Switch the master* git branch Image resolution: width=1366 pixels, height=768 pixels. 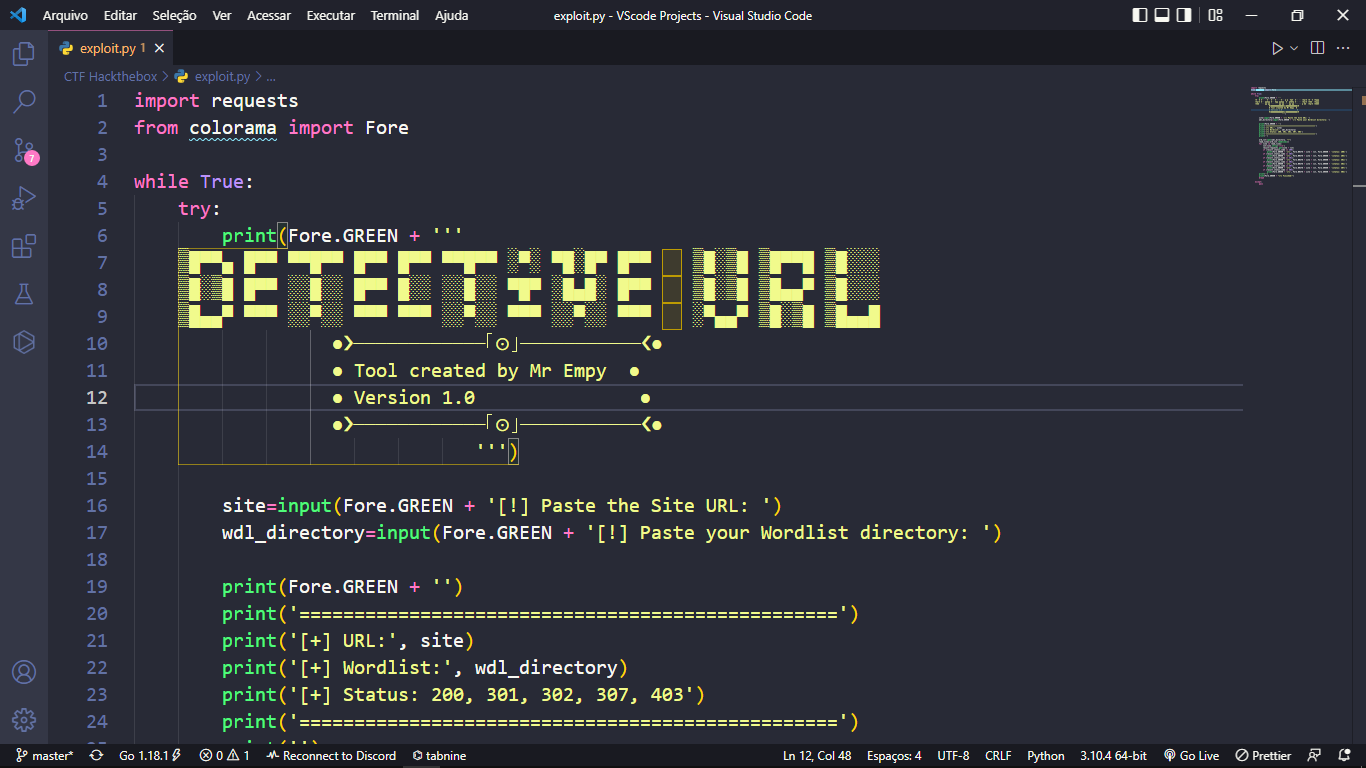pyautogui.click(x=45, y=756)
